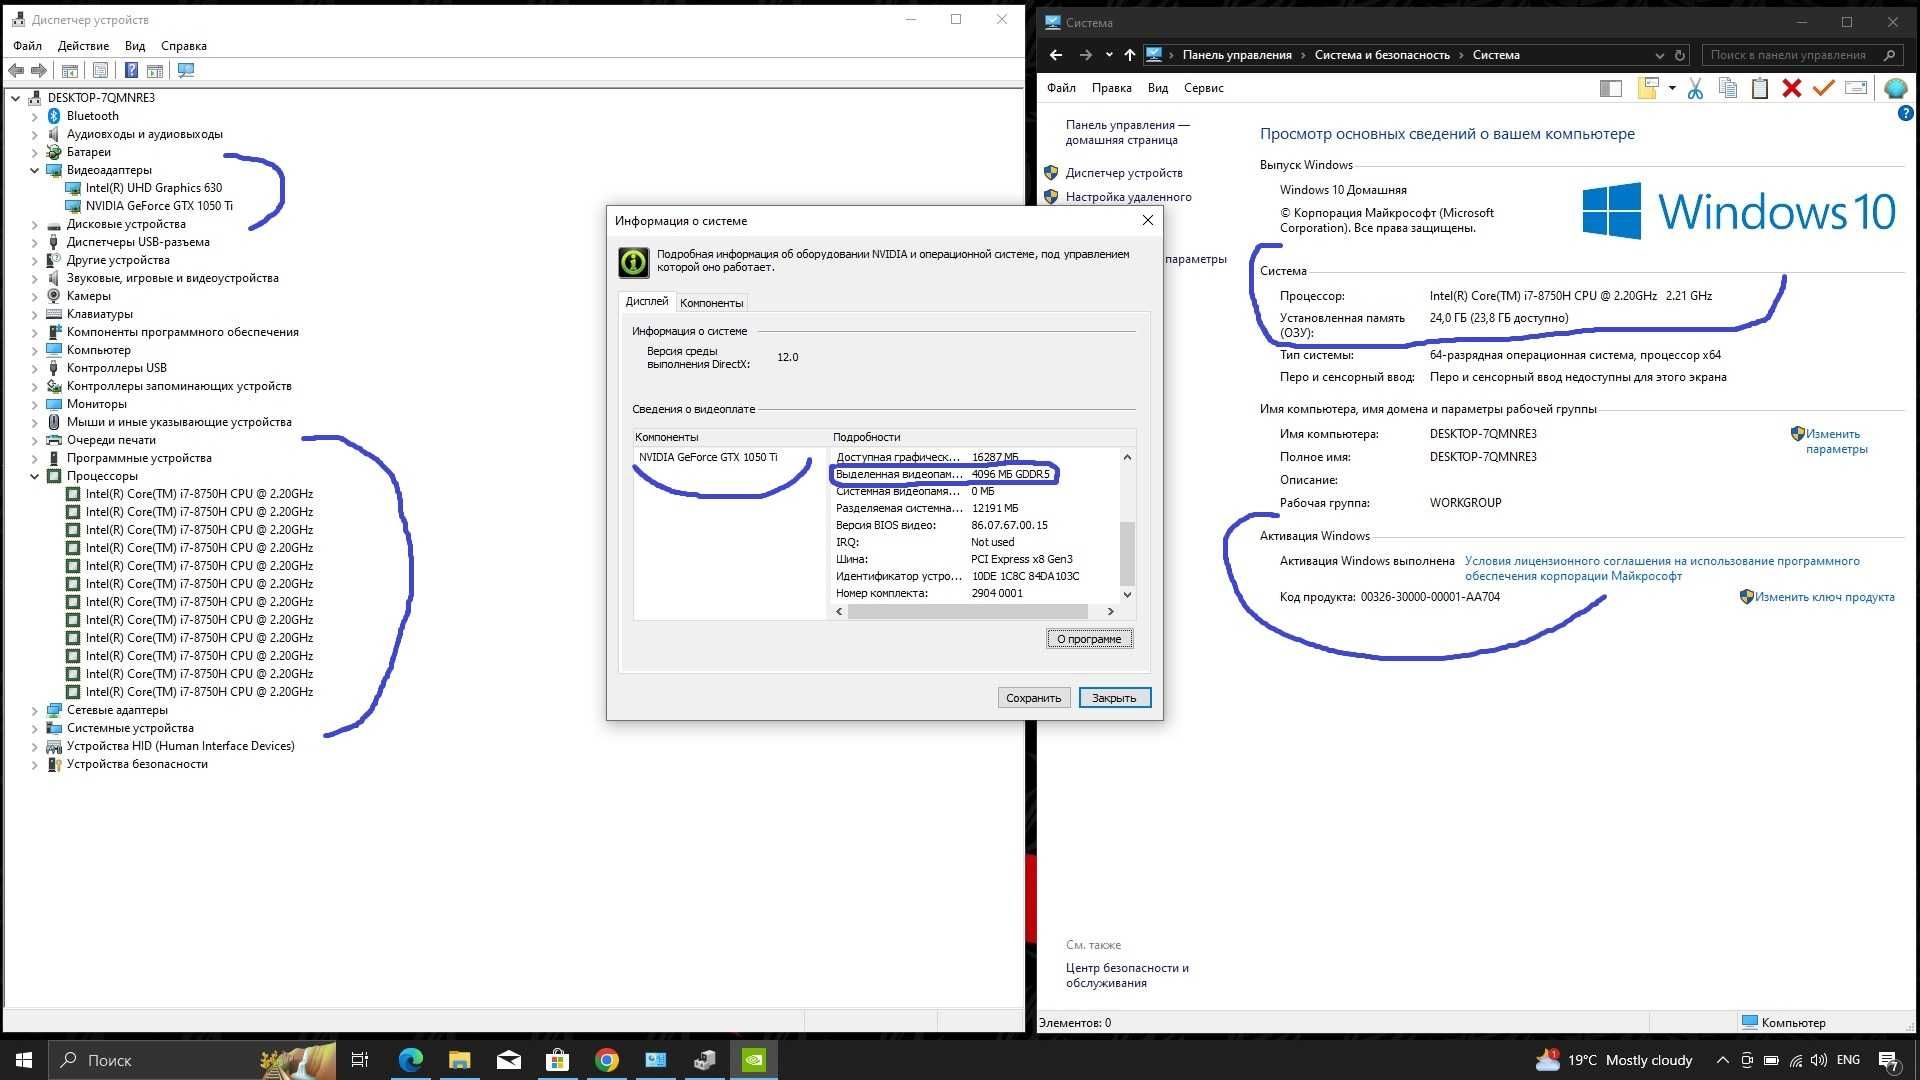Click the blue shell icon in System toolbar
Image resolution: width=1920 pixels, height=1080 pixels.
[x=1895, y=88]
